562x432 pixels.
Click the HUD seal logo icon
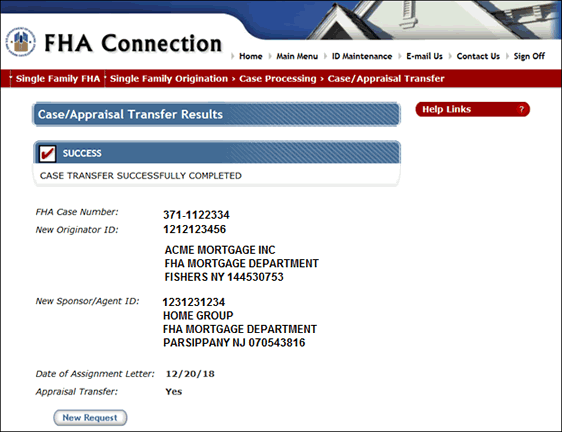[x=20, y=42]
